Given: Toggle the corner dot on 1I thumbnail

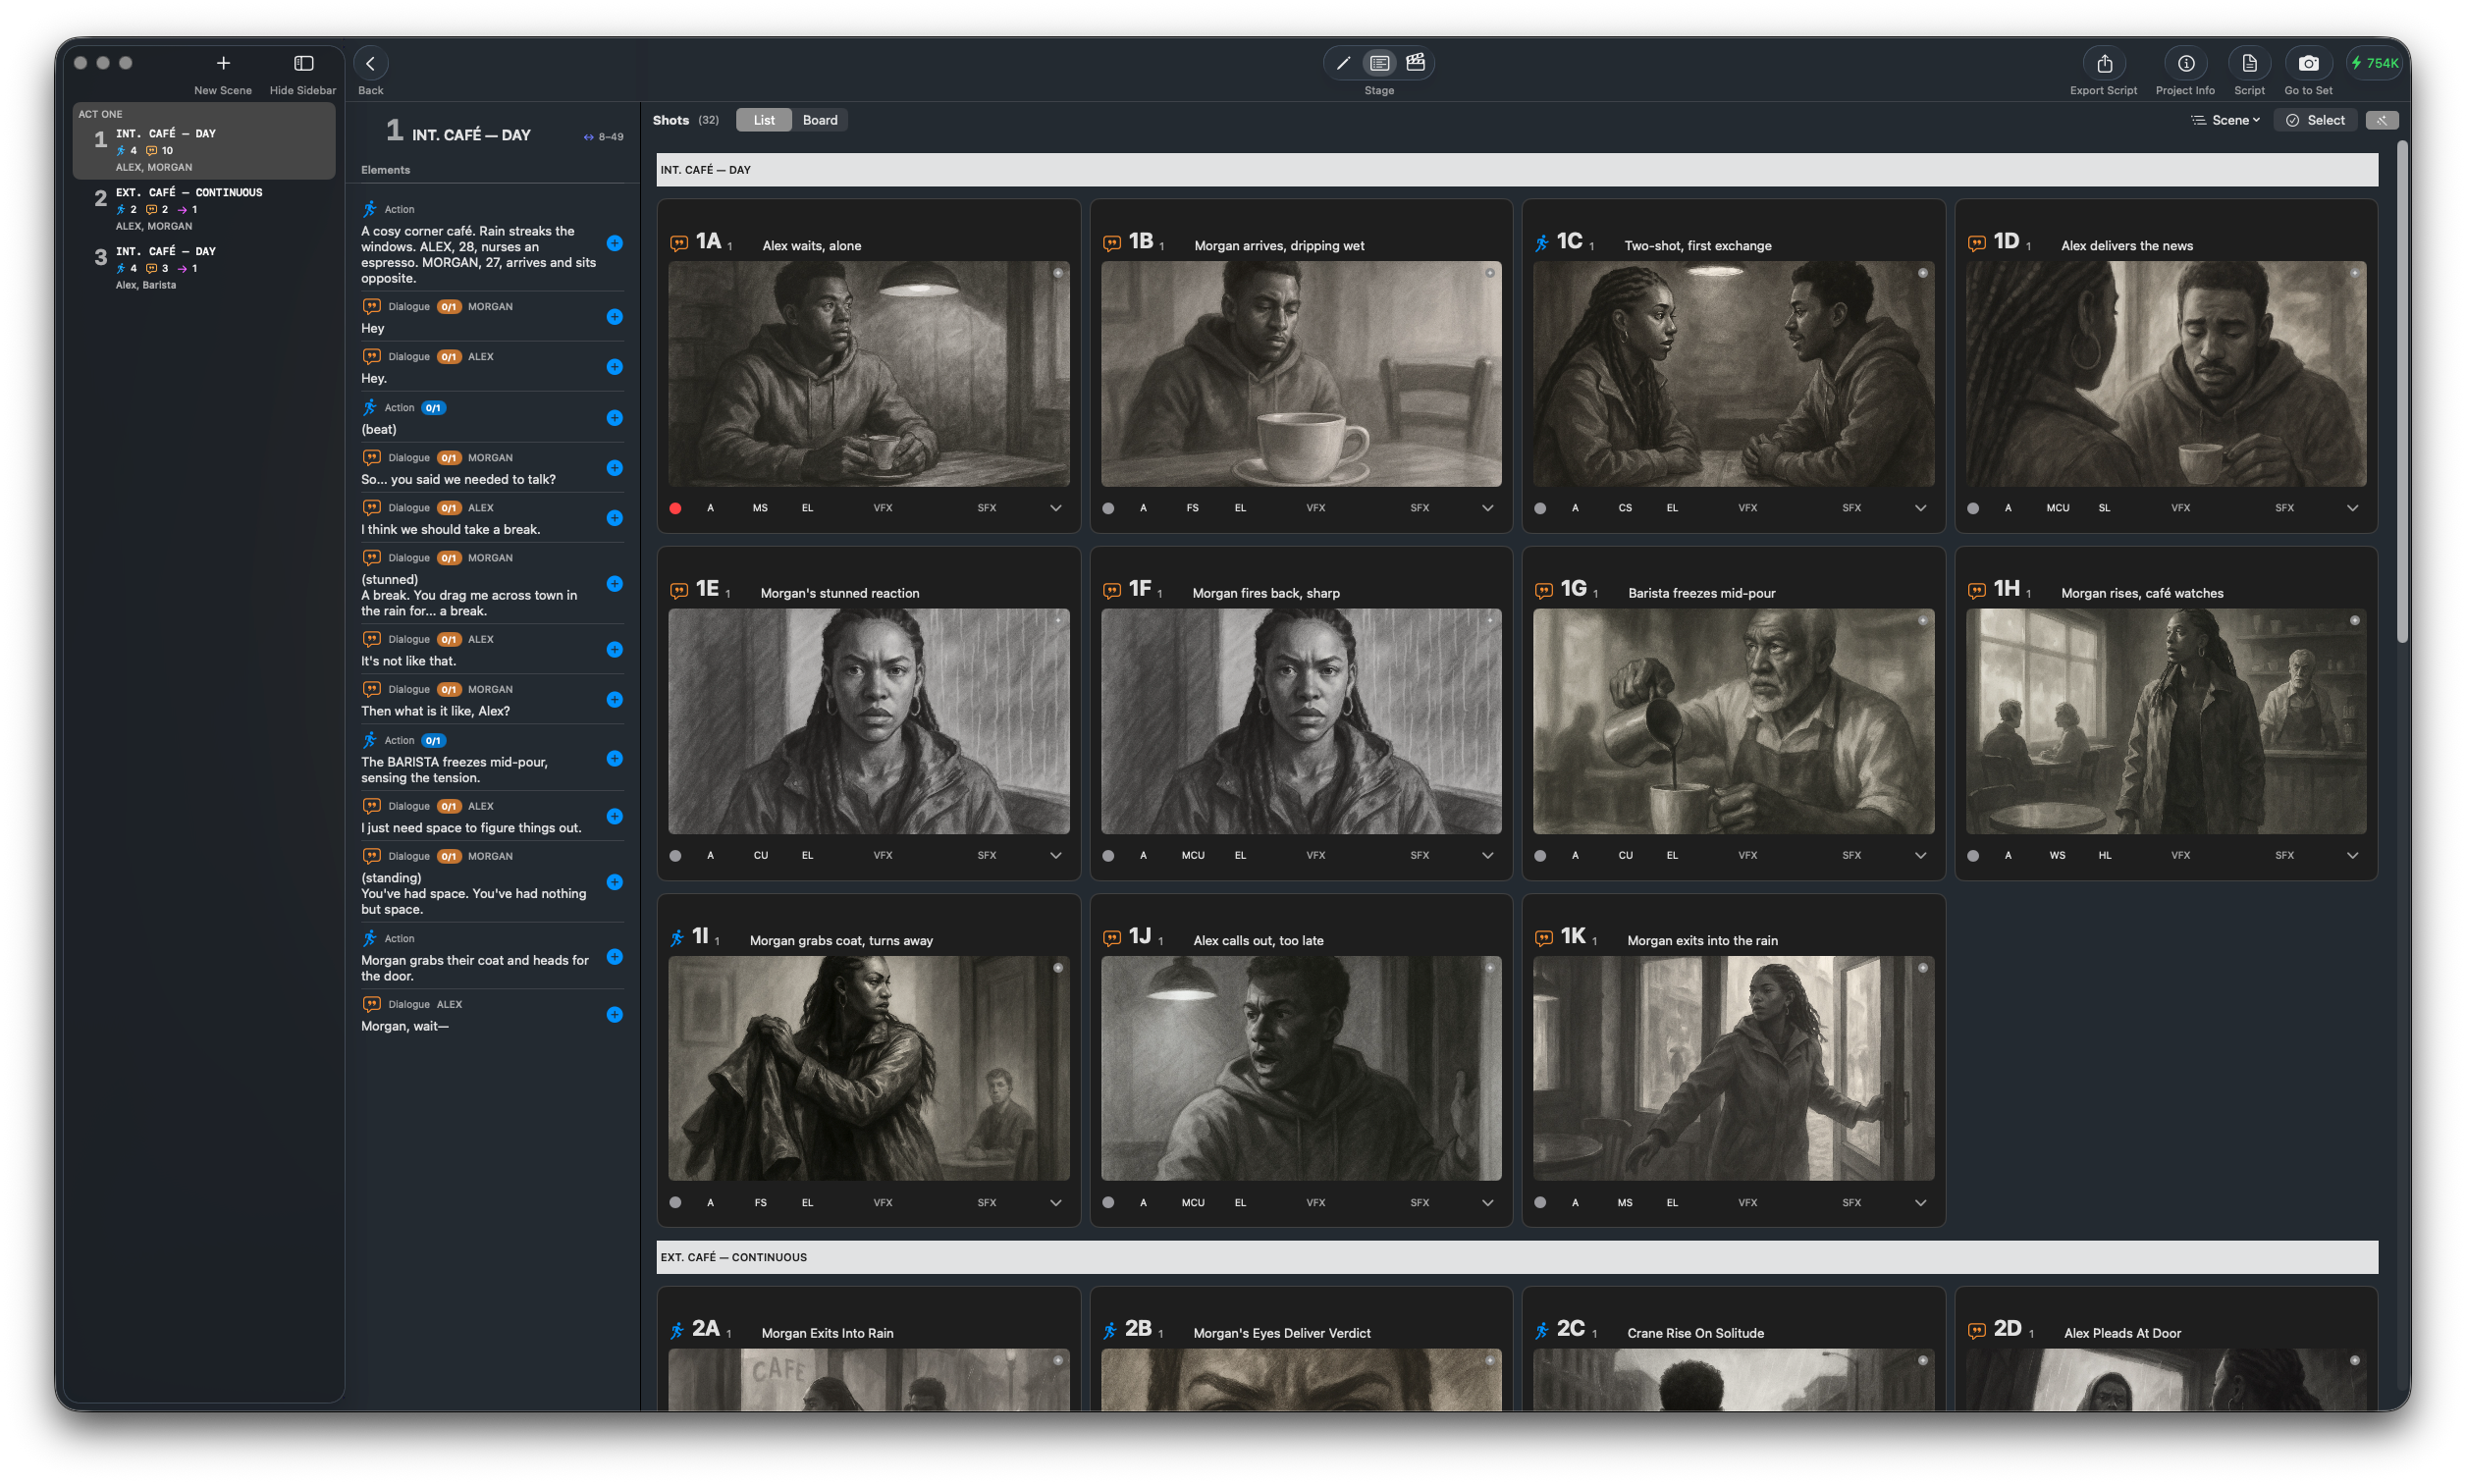Looking at the screenshot, I should point(1057,968).
